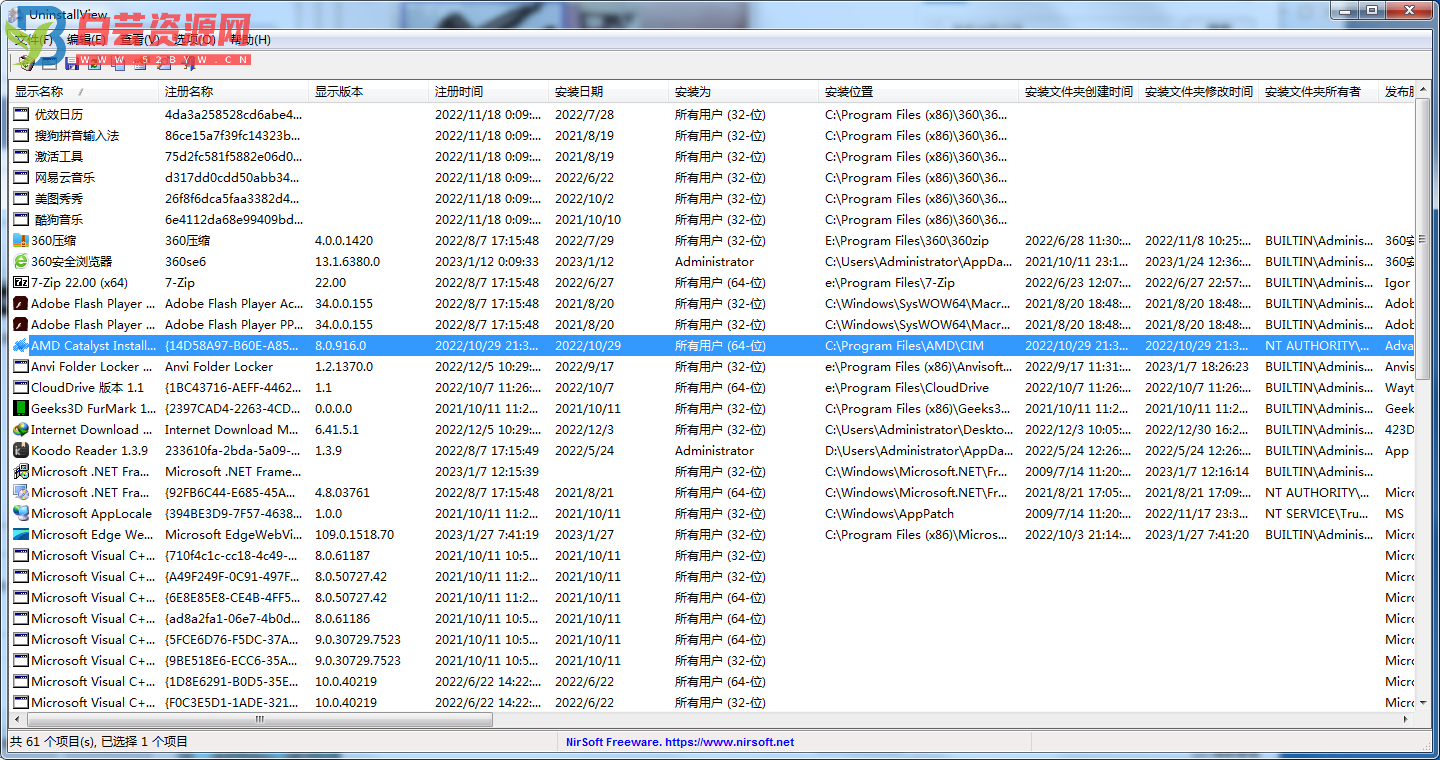Click the 激活工具 row icon

click(21, 156)
